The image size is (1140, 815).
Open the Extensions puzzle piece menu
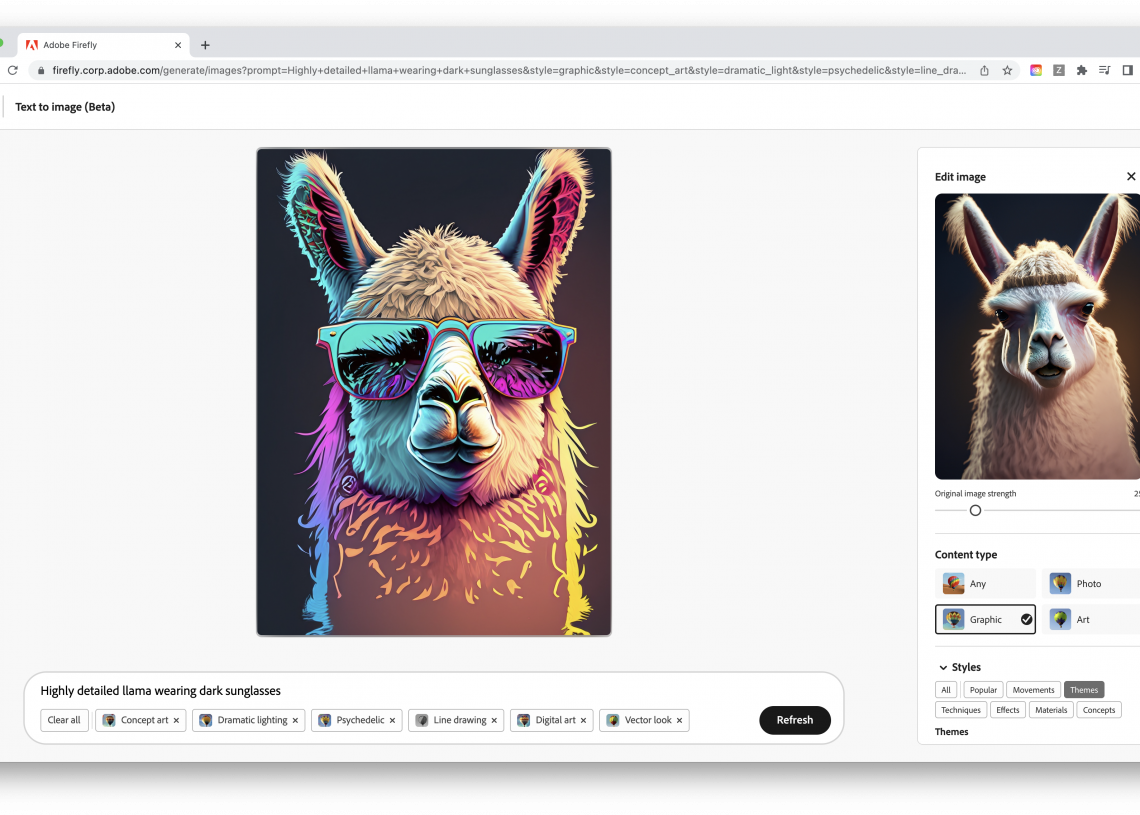pos(1082,71)
